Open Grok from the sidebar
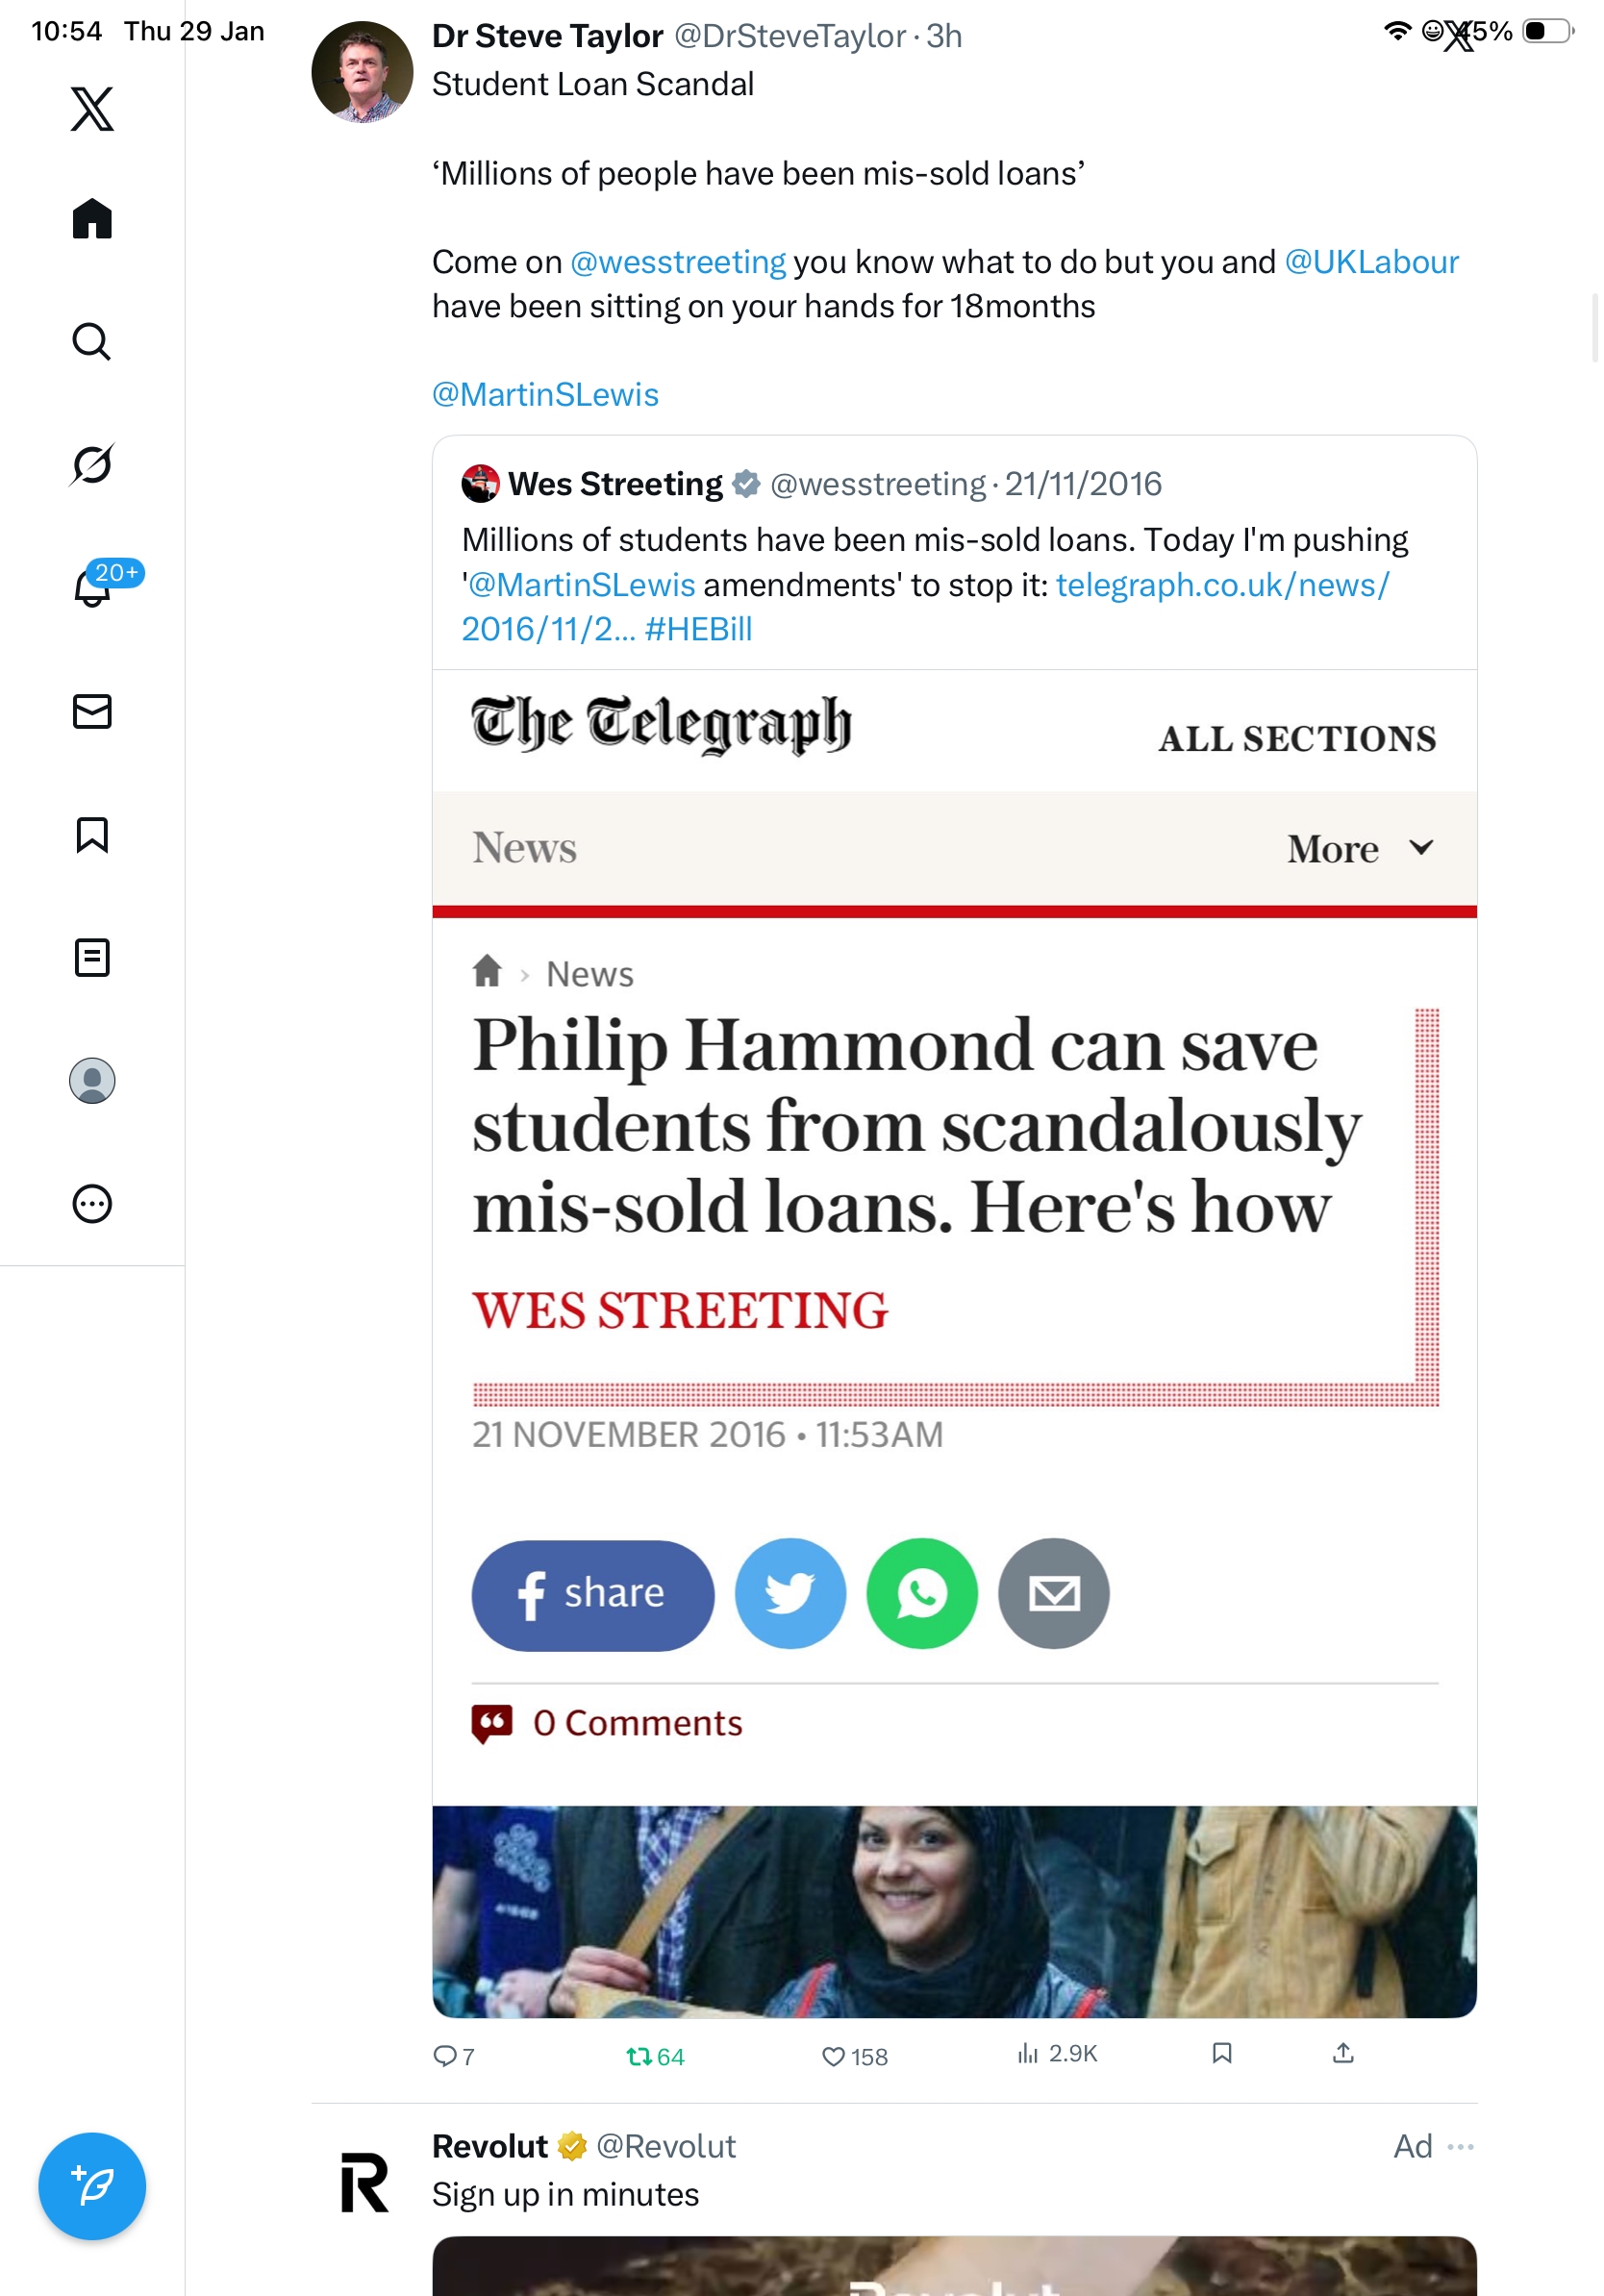Screen dimensions: 1604x2296 coord(92,464)
